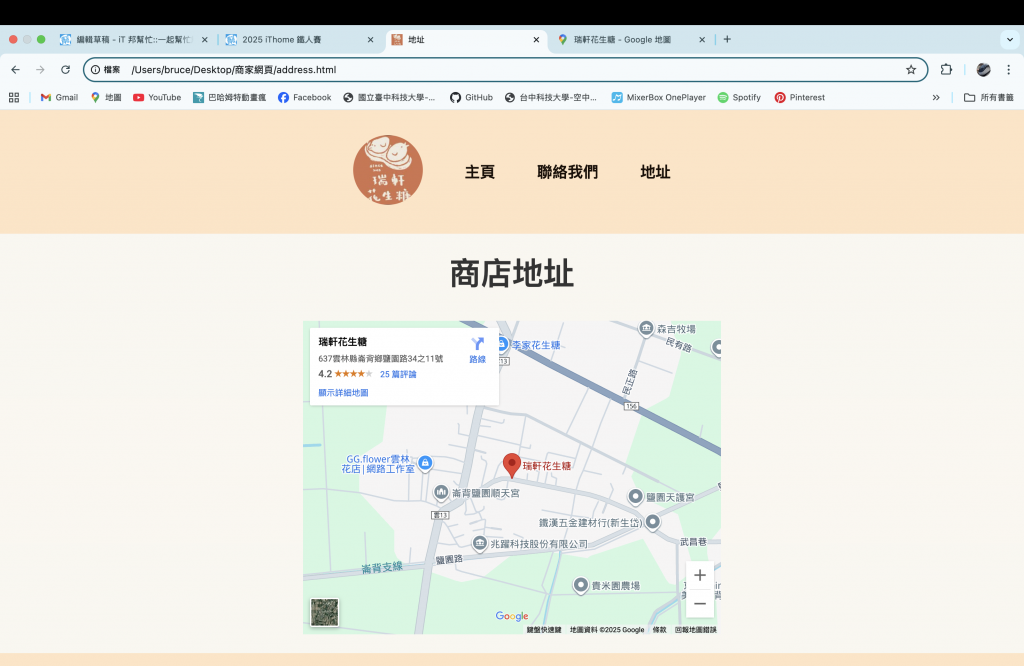Open 聯絡我們 in the site navigation

tap(568, 172)
